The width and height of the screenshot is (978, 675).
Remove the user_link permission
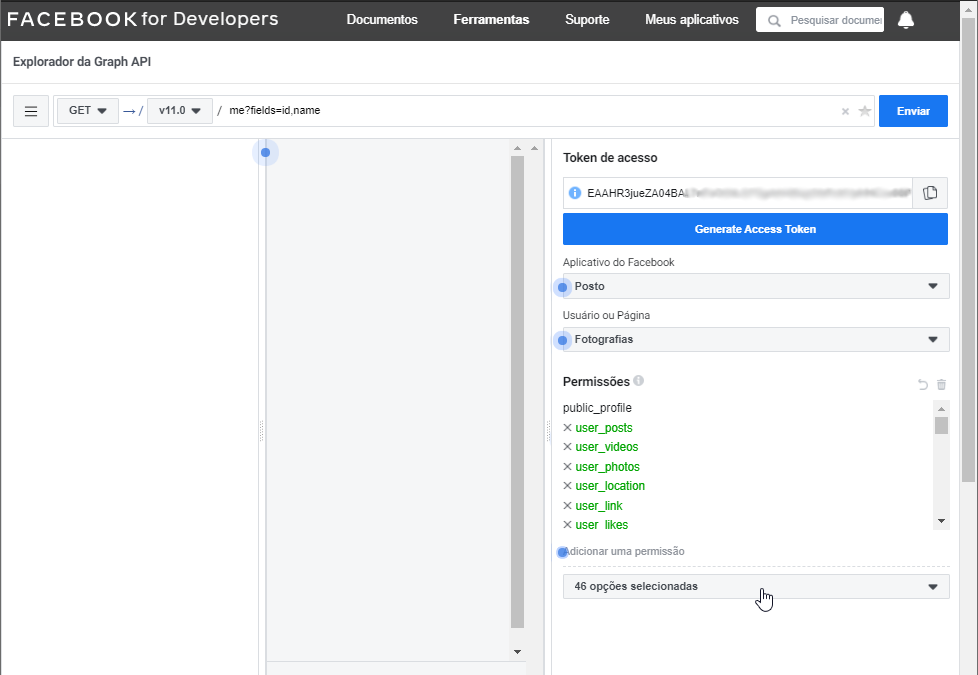click(x=568, y=505)
